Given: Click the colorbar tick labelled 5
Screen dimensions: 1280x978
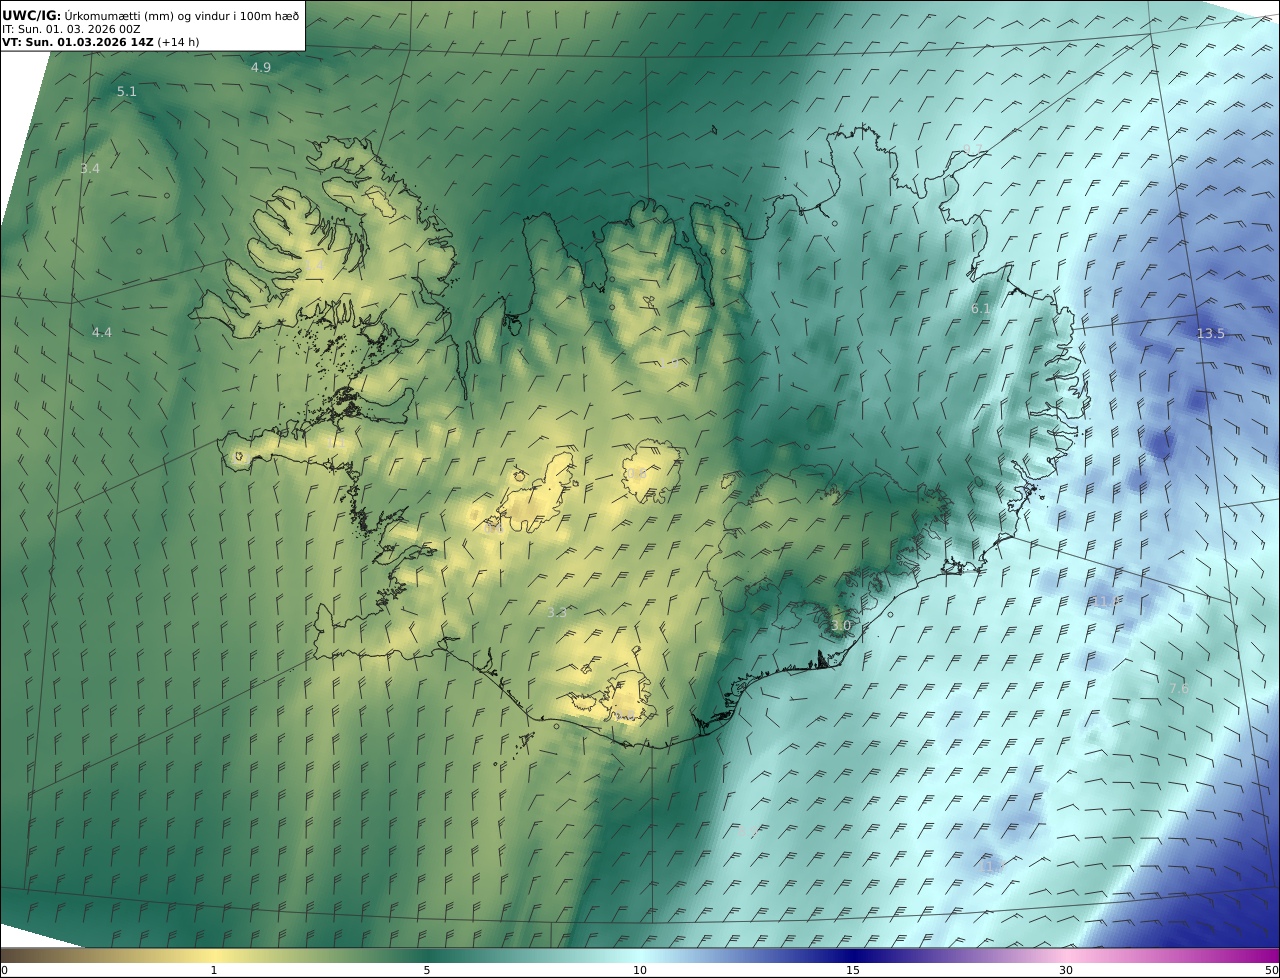Looking at the screenshot, I should (x=427, y=970).
